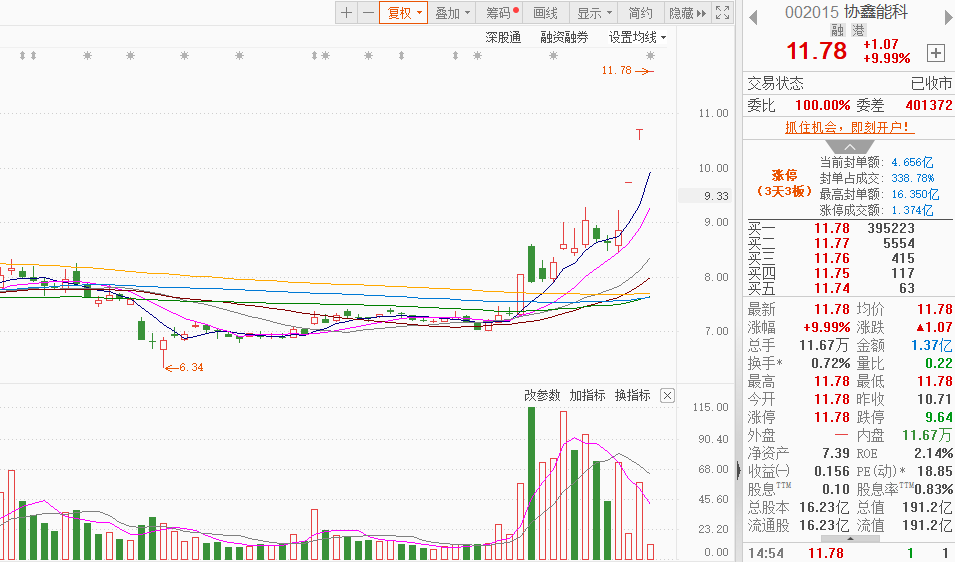Enter fullscreen with the expand arrows icon

point(722,13)
